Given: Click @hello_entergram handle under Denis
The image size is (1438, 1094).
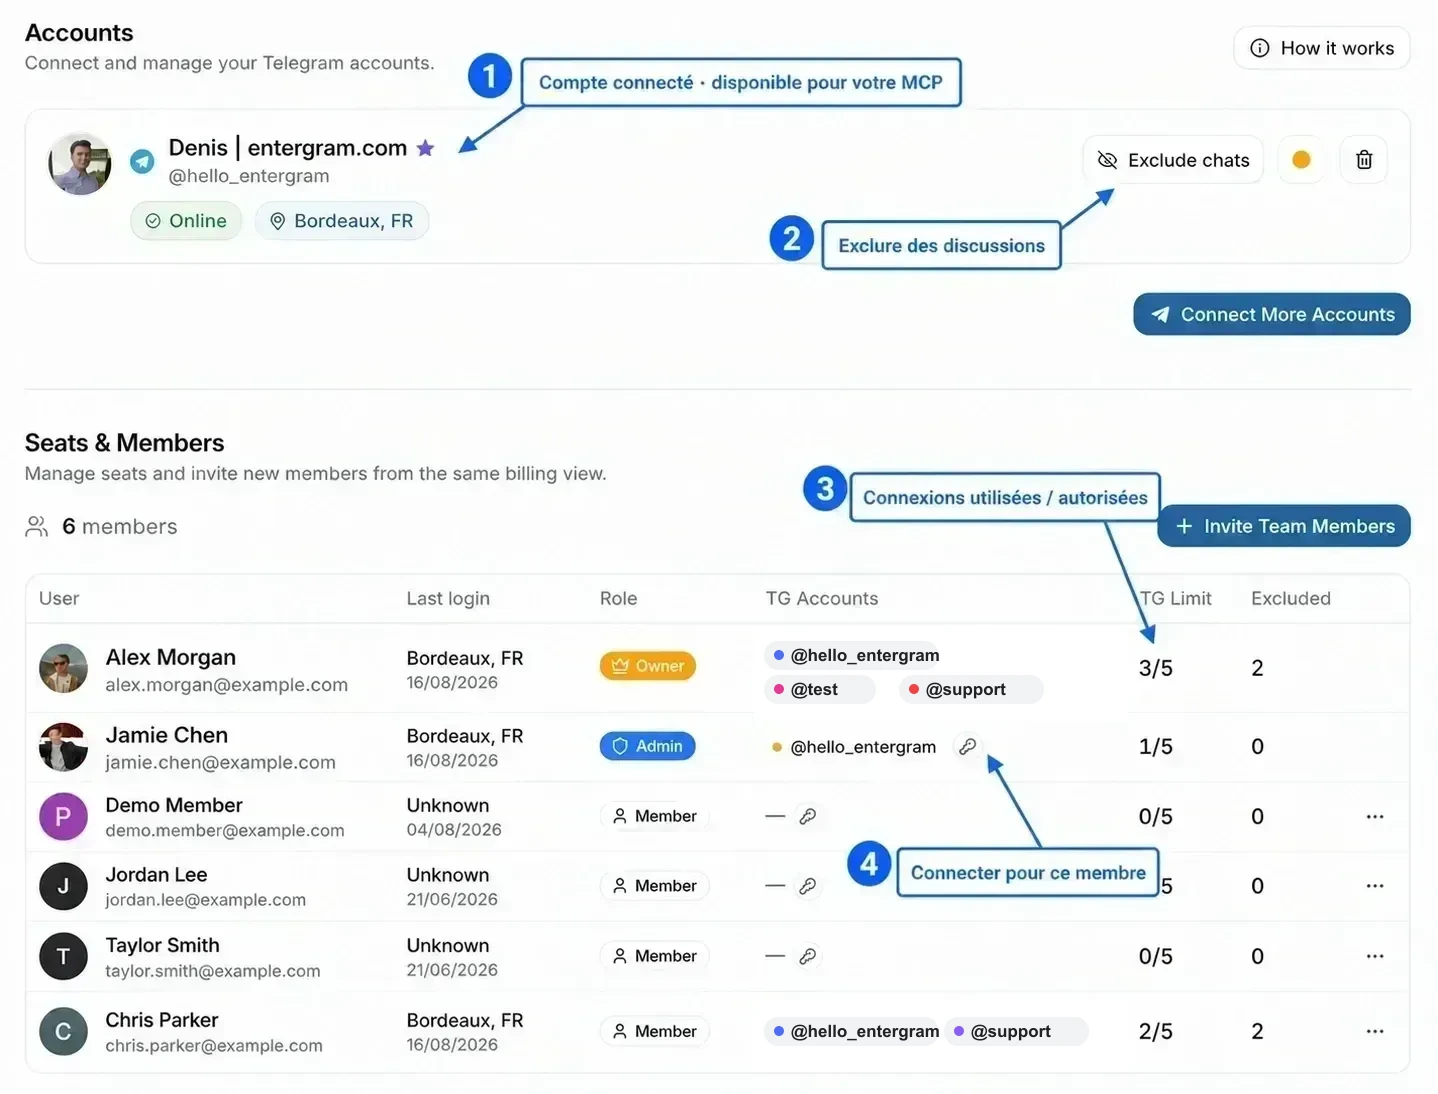Looking at the screenshot, I should coord(249,176).
